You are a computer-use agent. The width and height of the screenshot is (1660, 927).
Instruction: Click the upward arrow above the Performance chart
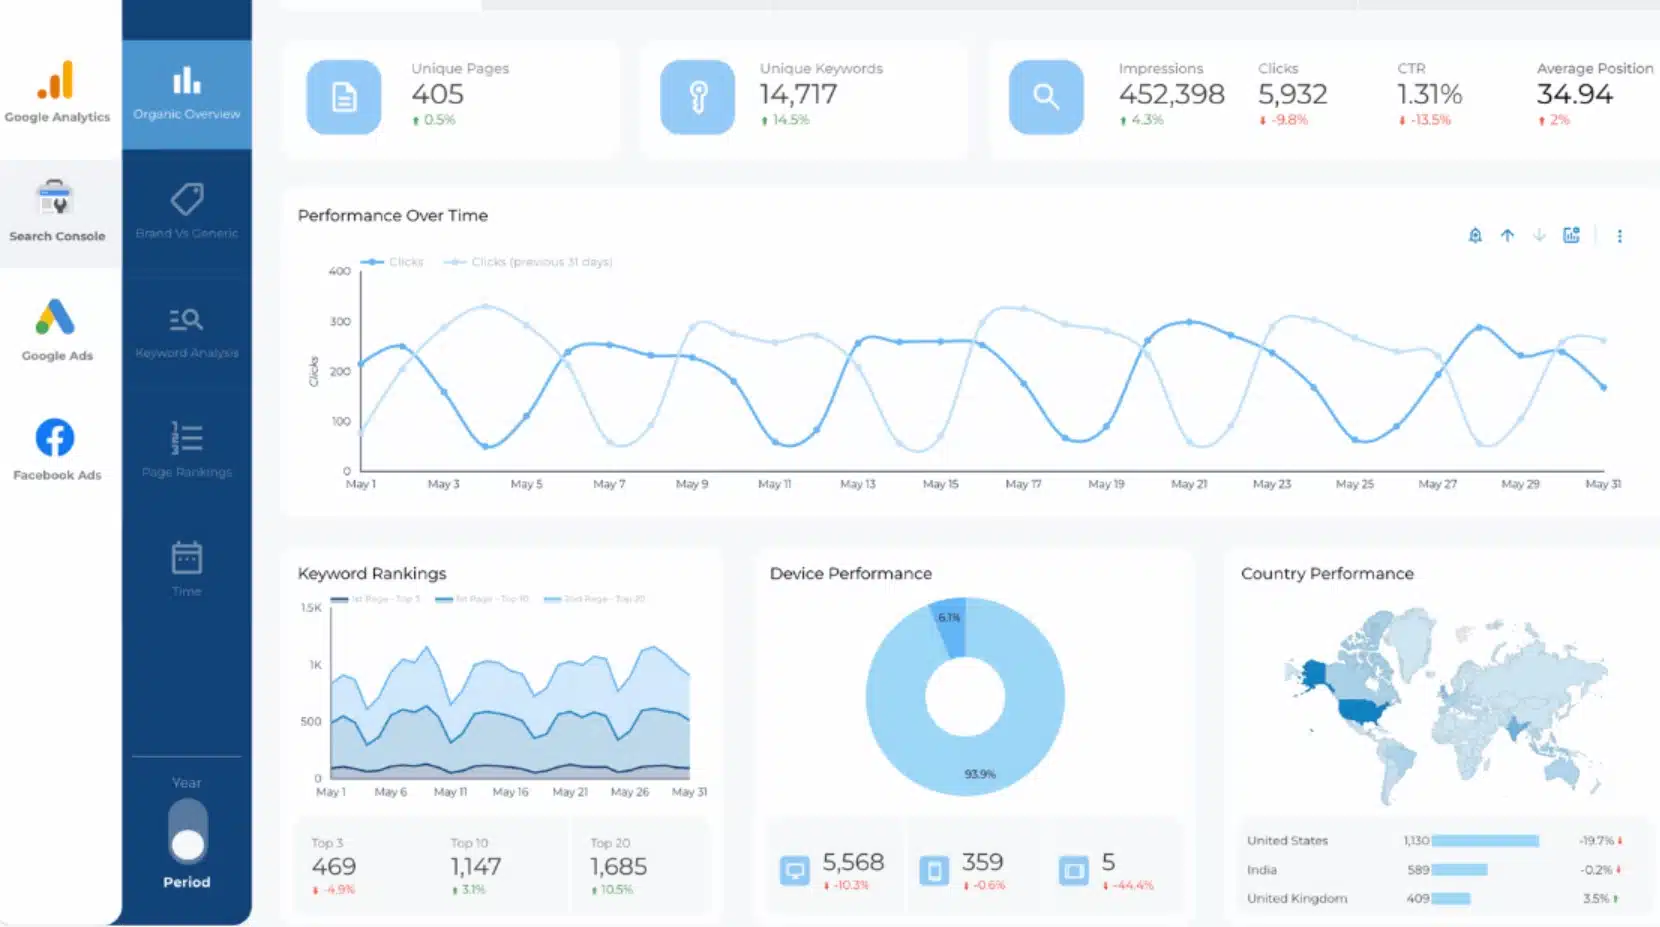(x=1506, y=236)
